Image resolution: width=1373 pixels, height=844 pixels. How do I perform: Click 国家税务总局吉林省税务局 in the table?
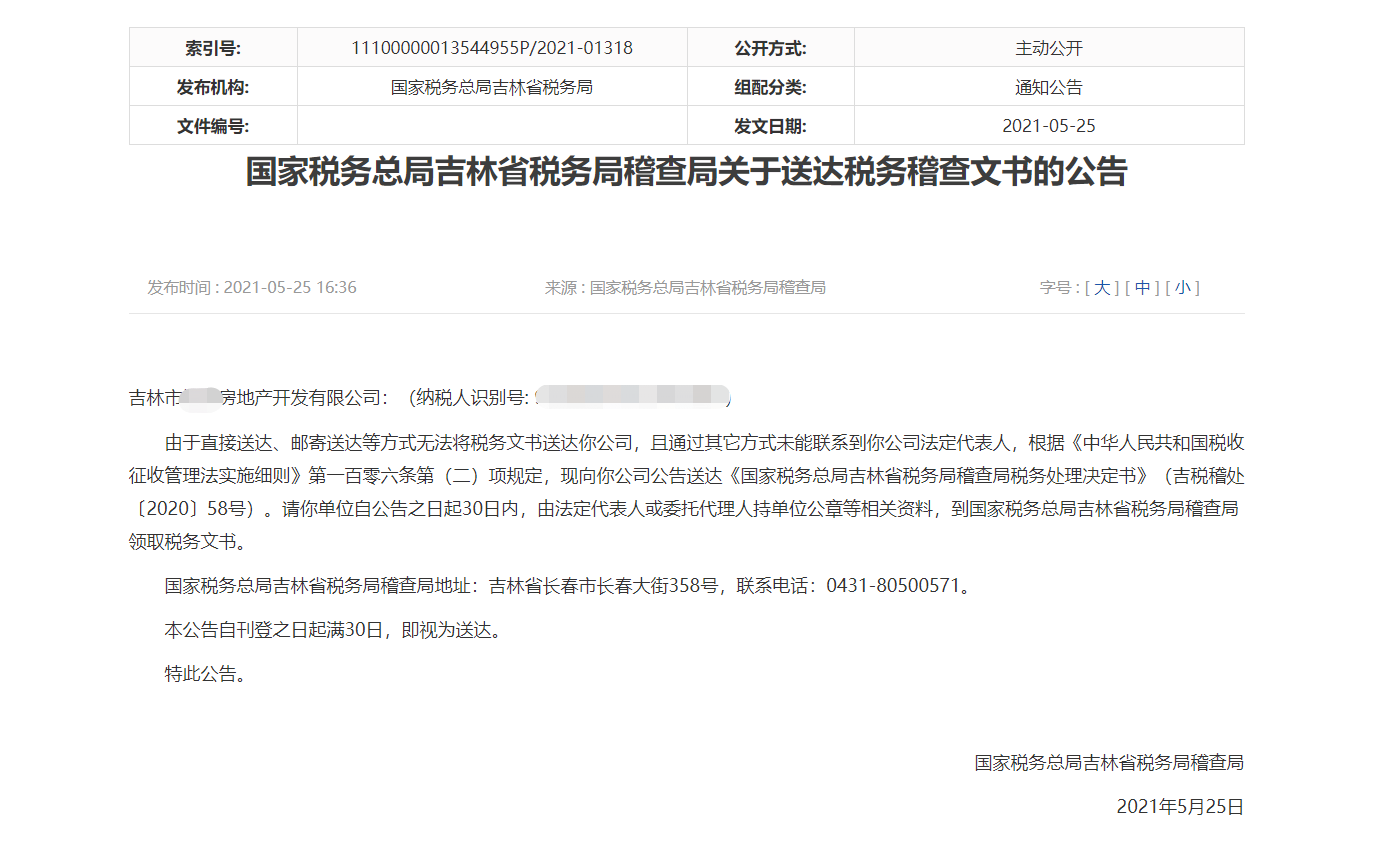[492, 87]
